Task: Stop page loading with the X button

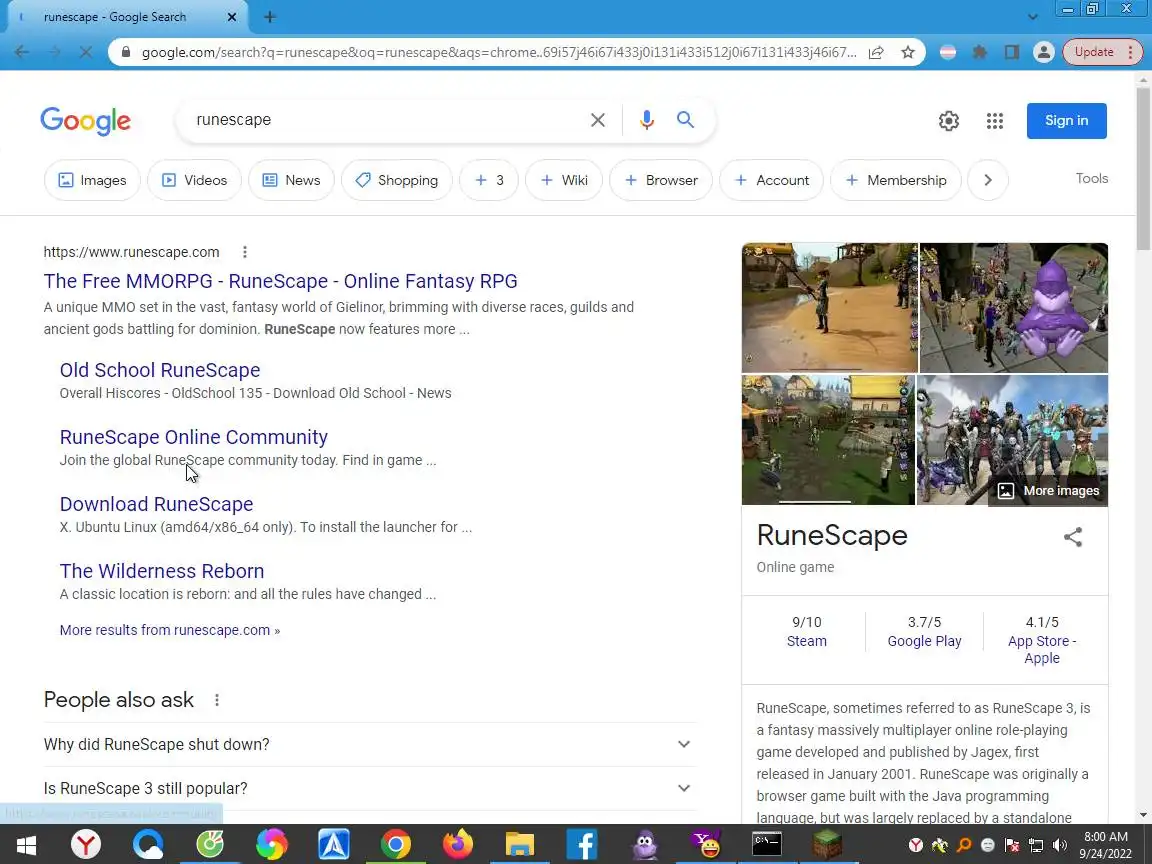Action: point(85,52)
